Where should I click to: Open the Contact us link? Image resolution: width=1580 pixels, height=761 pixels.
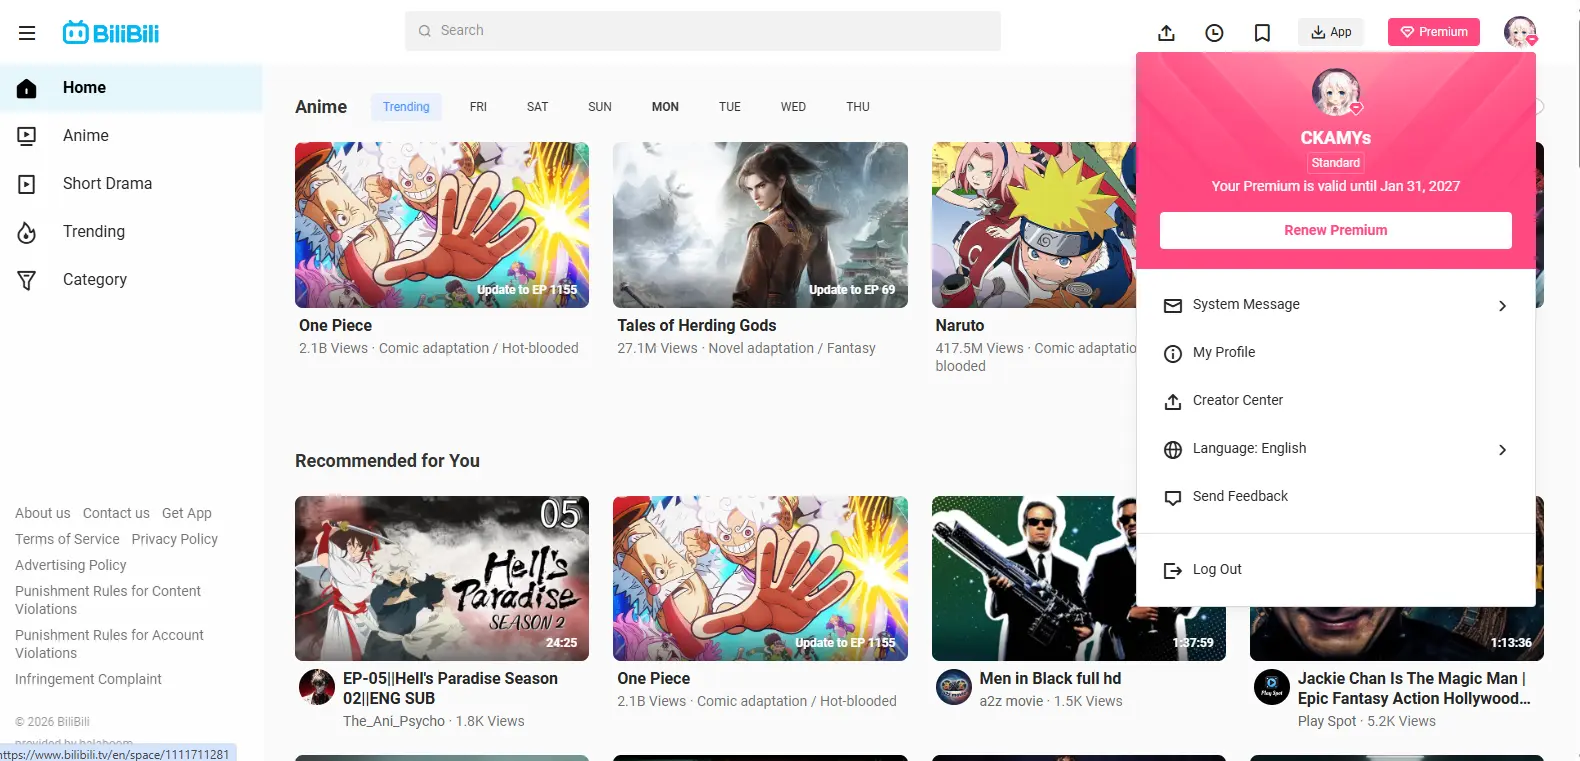[116, 513]
